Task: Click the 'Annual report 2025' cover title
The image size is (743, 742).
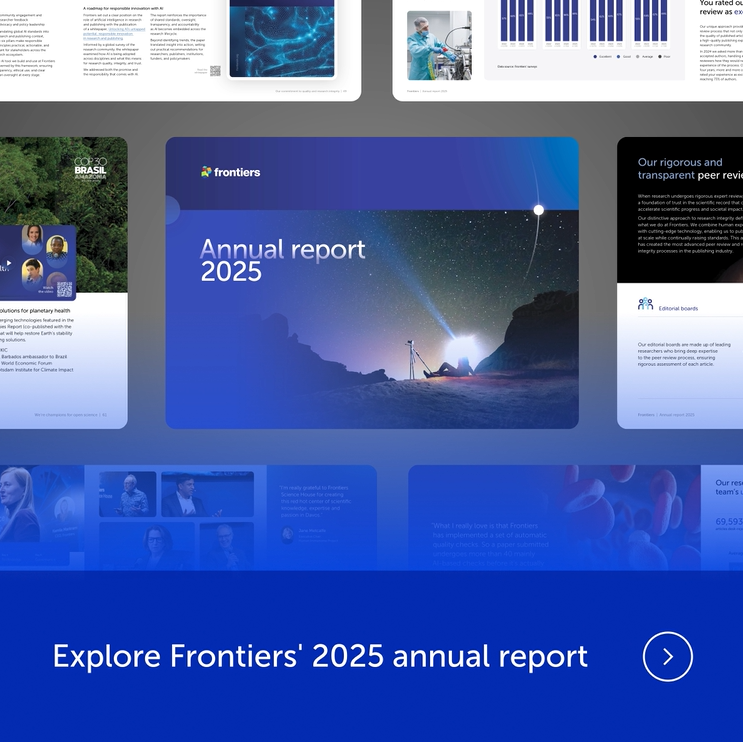Action: point(283,260)
